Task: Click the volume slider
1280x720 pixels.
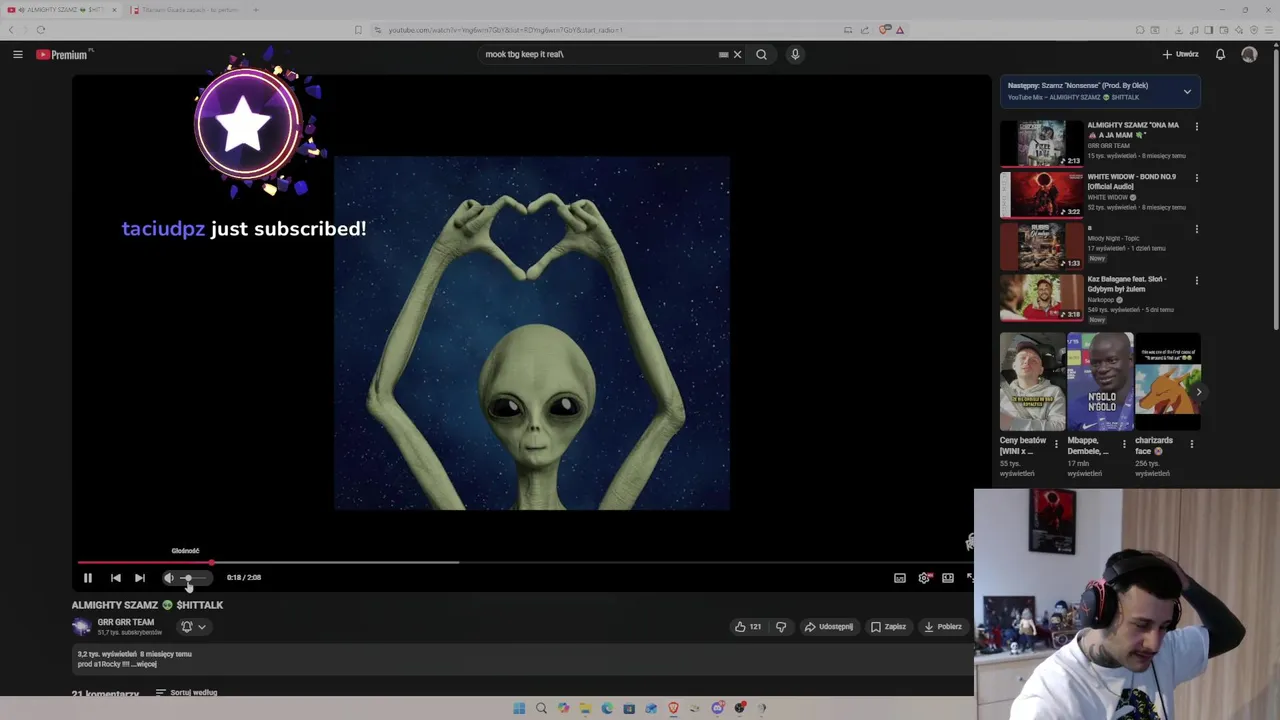Action: pos(193,577)
